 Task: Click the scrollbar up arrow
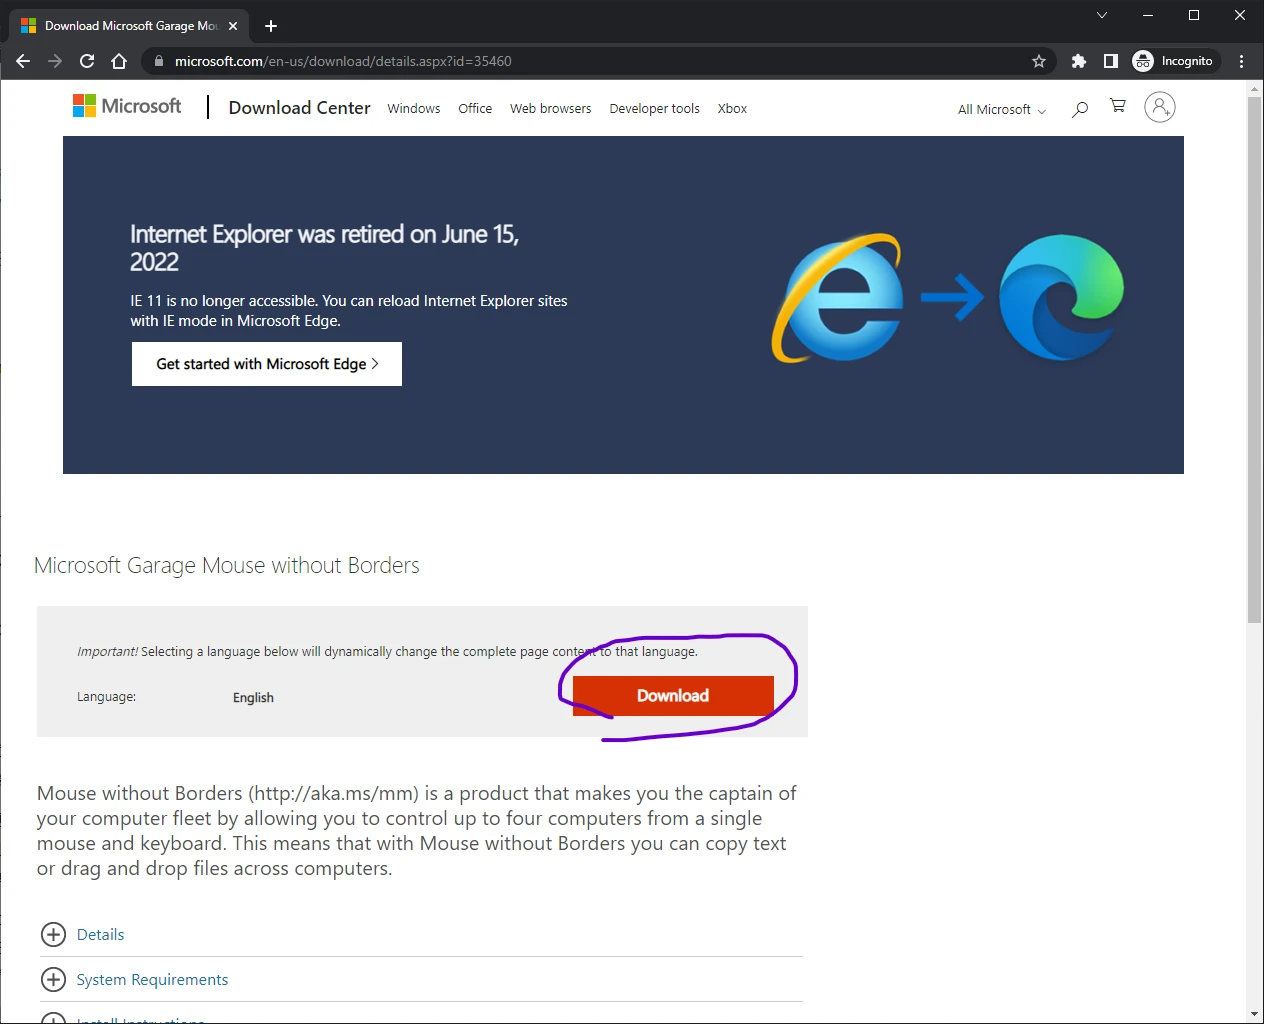pyautogui.click(x=1254, y=89)
